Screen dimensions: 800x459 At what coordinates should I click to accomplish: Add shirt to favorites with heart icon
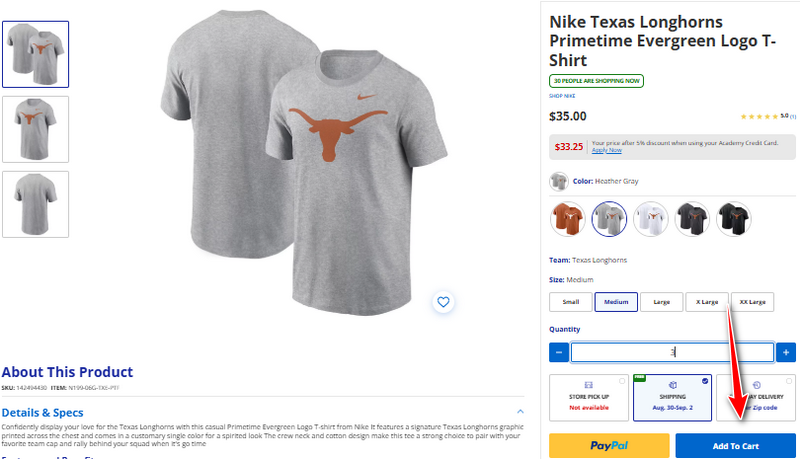pos(444,301)
